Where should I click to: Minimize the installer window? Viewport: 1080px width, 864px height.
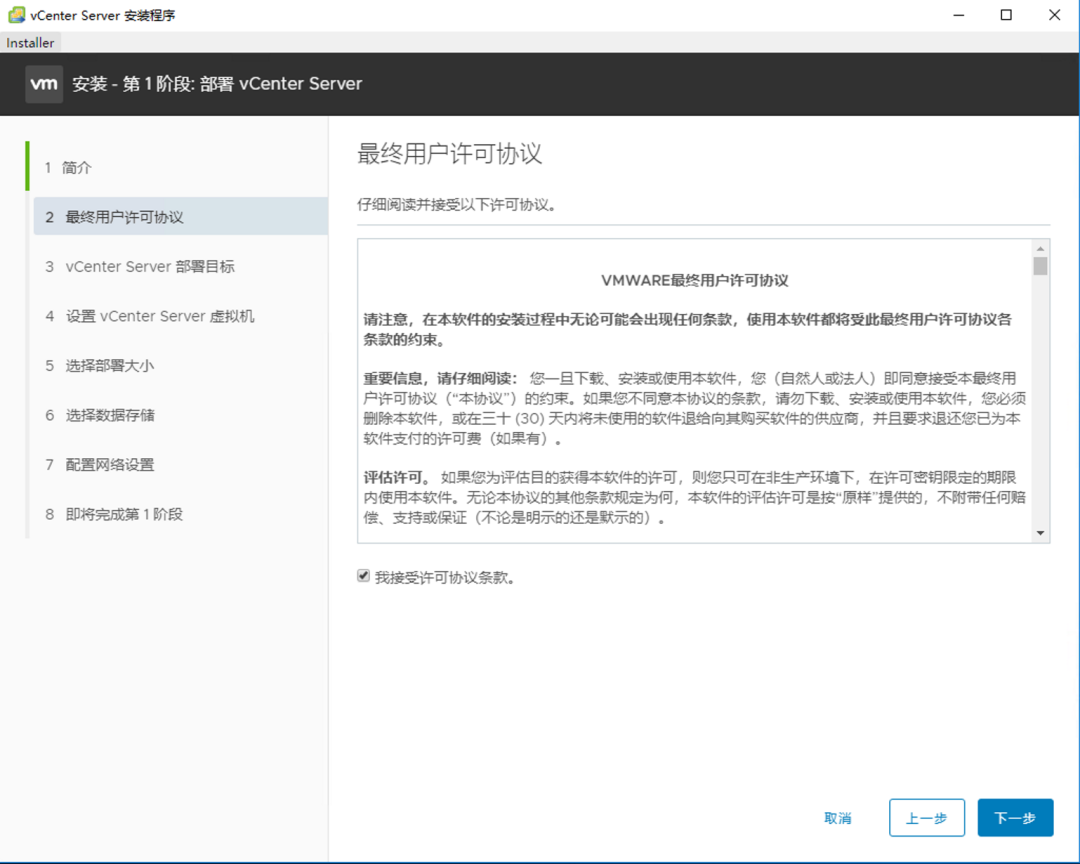(x=958, y=15)
